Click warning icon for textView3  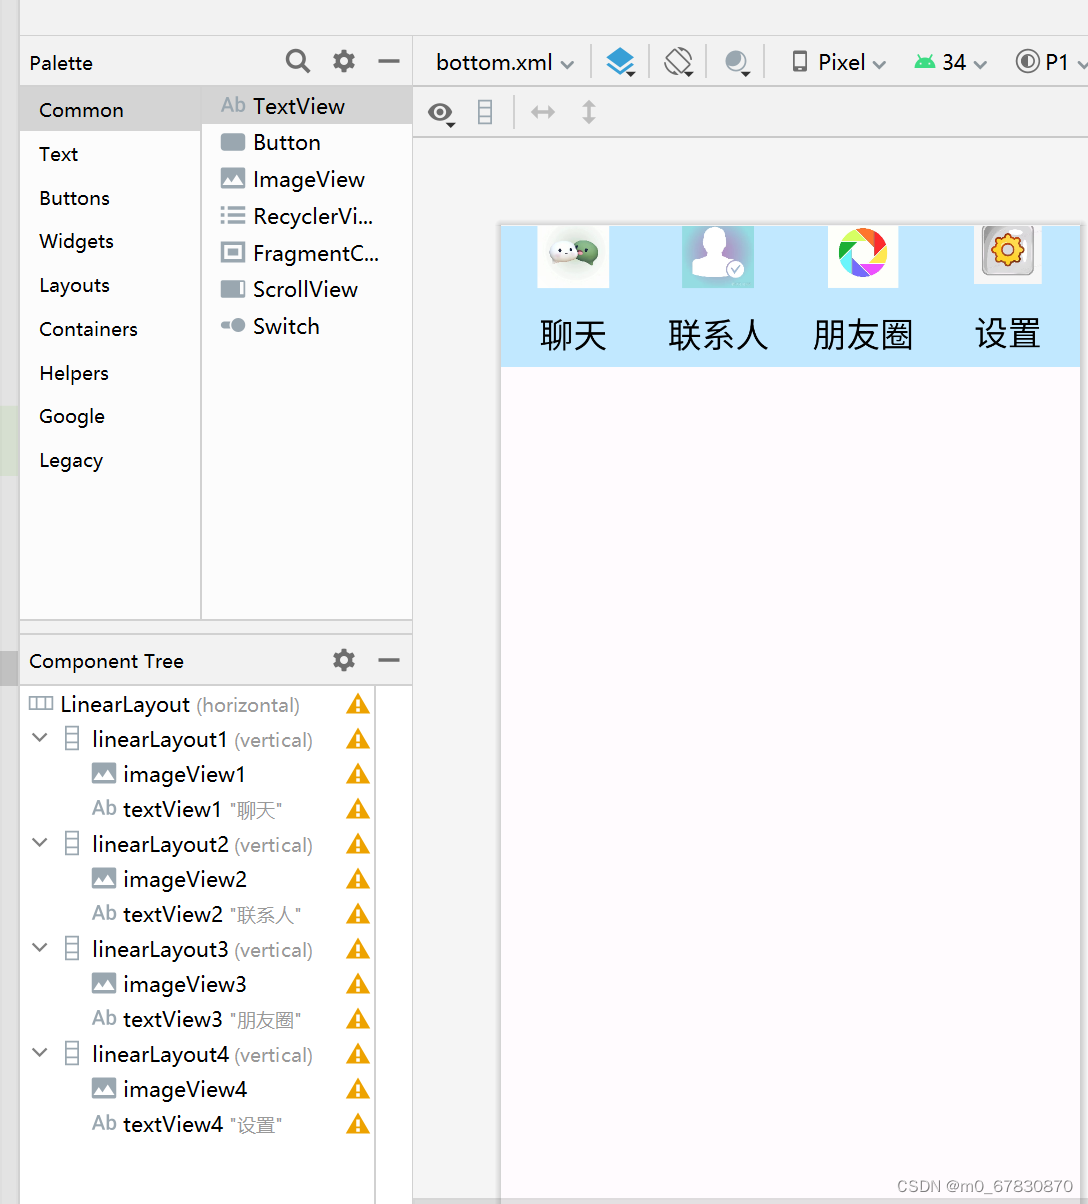pyautogui.click(x=358, y=1020)
